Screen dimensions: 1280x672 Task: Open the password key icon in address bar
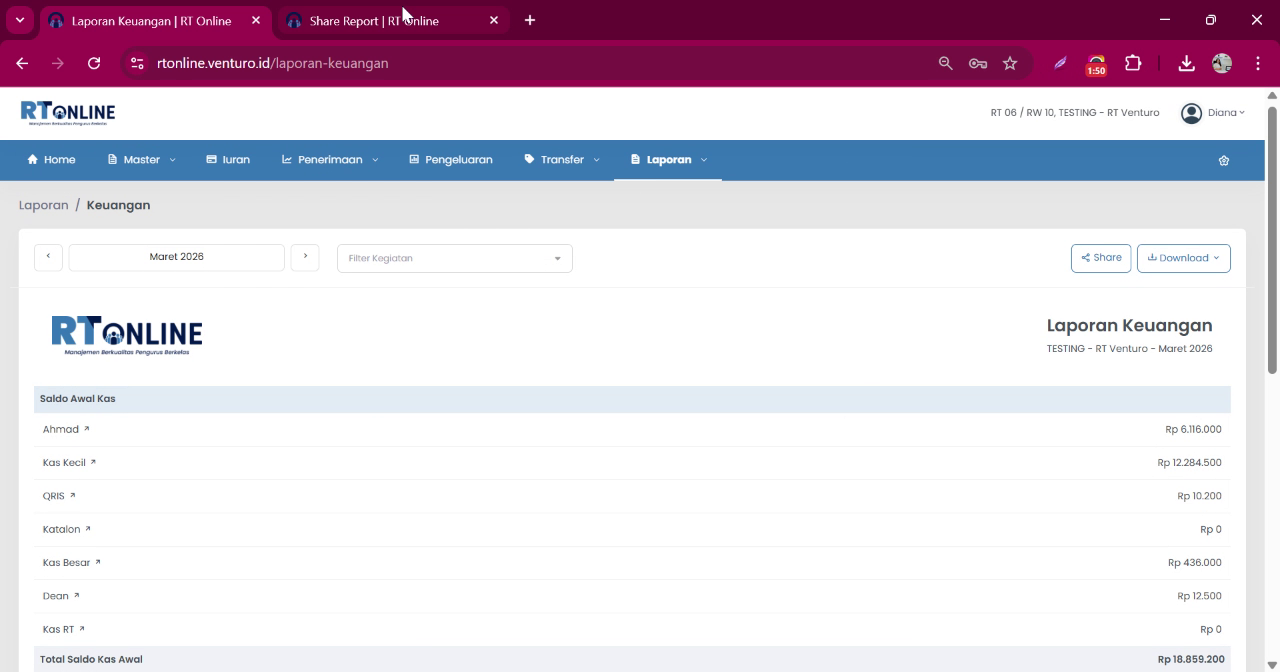coord(978,63)
